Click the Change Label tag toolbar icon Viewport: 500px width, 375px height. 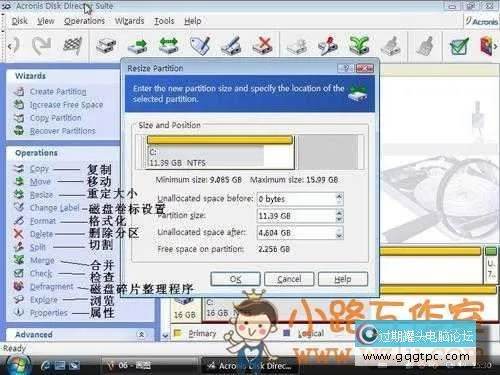coord(200,45)
